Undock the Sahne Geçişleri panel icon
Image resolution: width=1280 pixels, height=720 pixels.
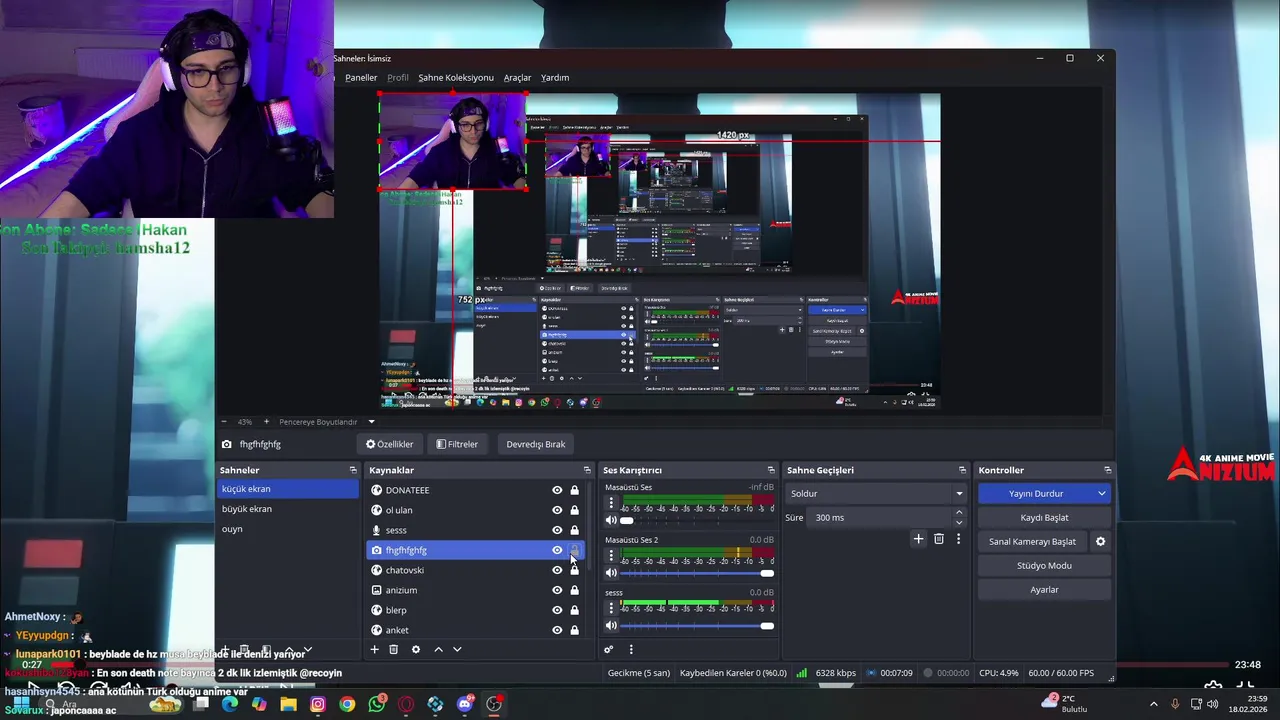click(963, 470)
